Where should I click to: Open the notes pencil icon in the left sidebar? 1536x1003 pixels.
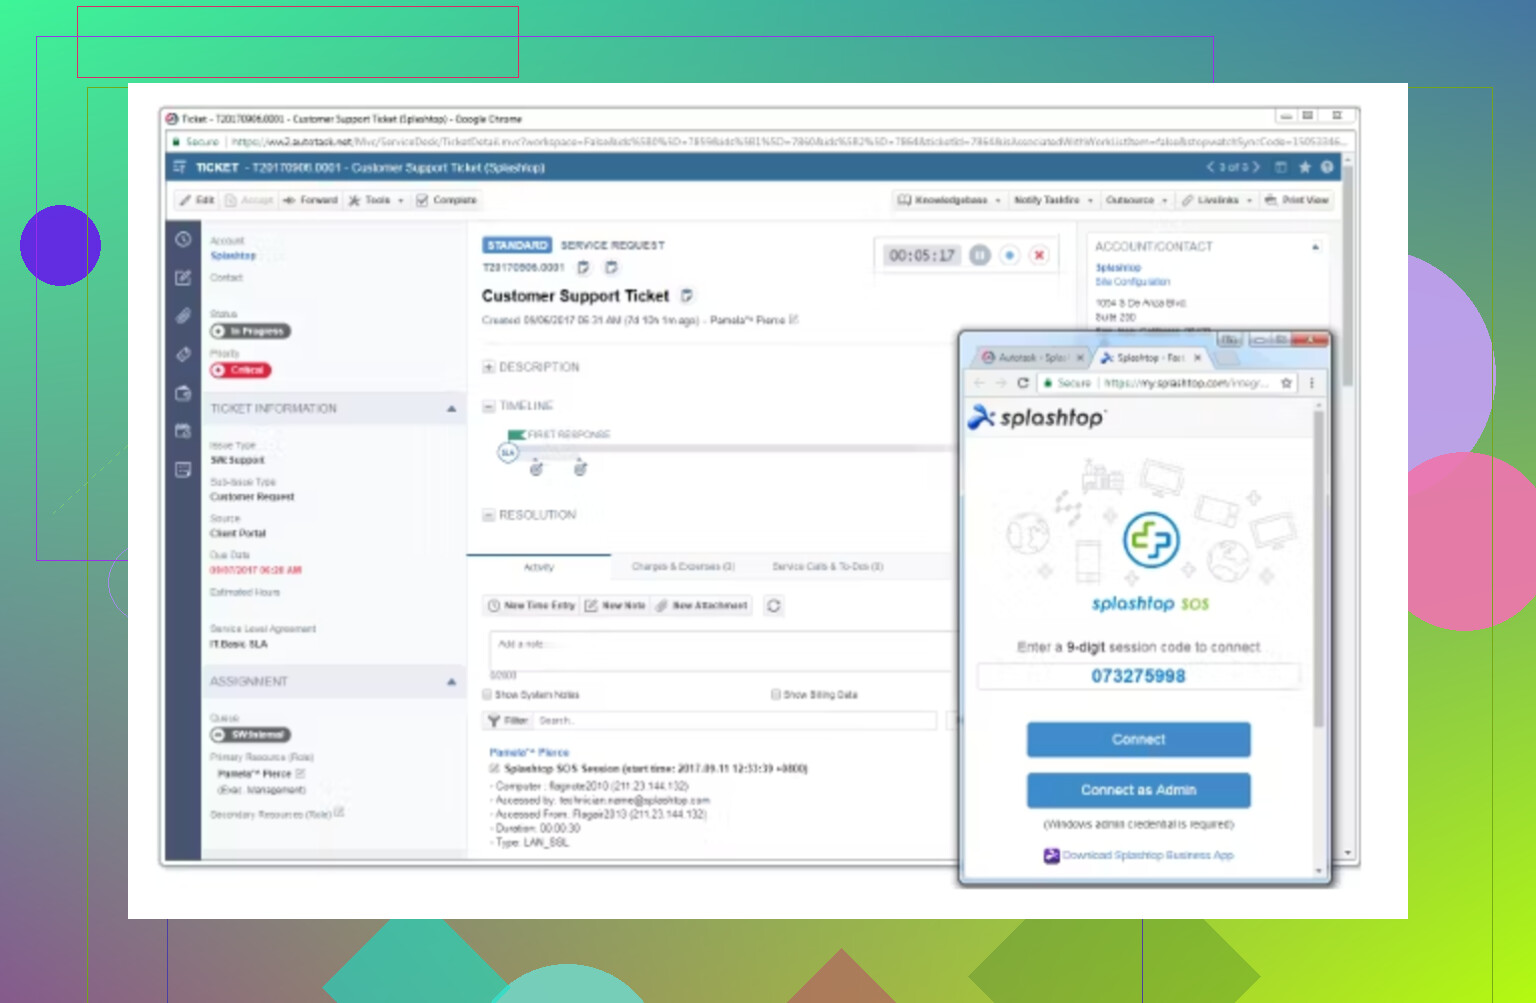pos(183,278)
